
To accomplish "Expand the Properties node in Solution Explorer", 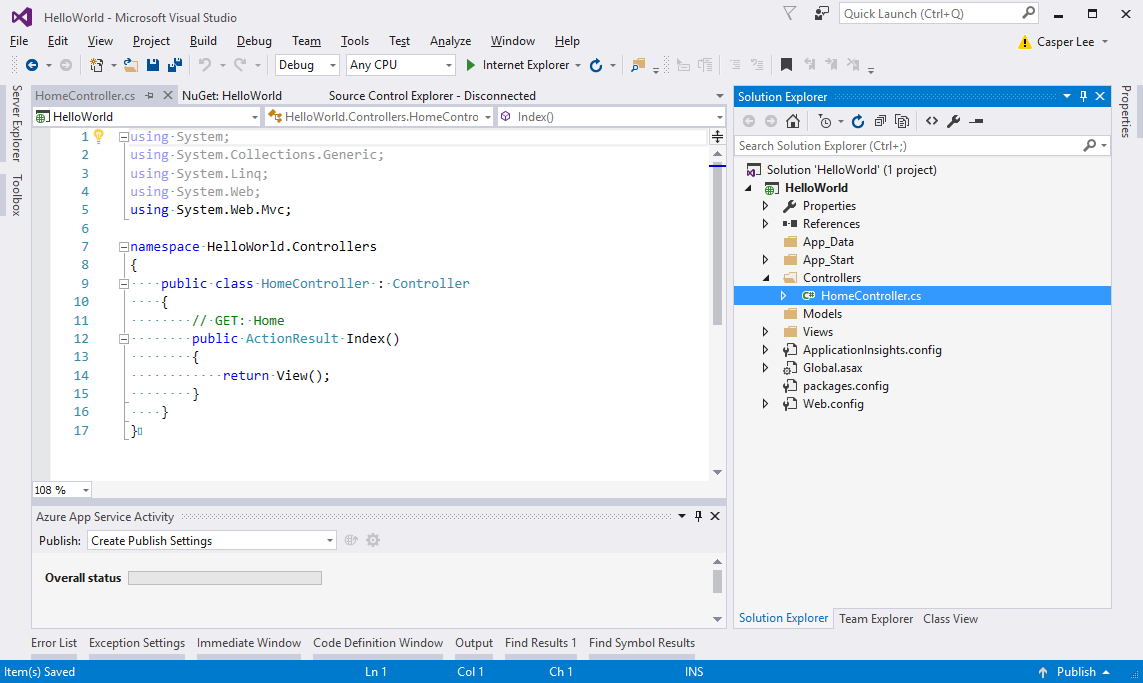I will 765,206.
